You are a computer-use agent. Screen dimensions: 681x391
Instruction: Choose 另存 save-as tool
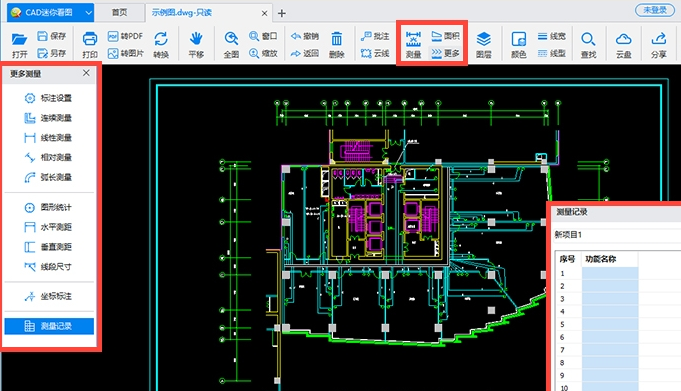tap(52, 53)
